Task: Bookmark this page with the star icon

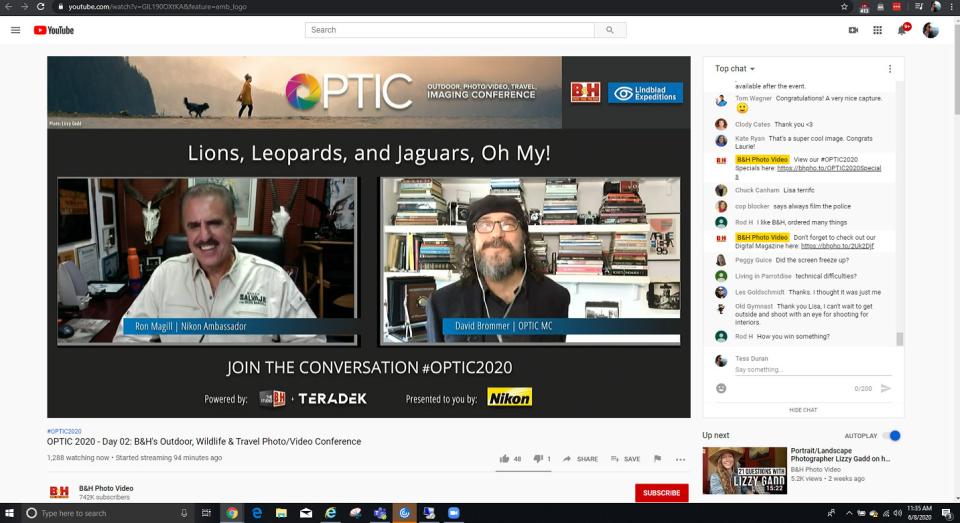Action: click(844, 7)
